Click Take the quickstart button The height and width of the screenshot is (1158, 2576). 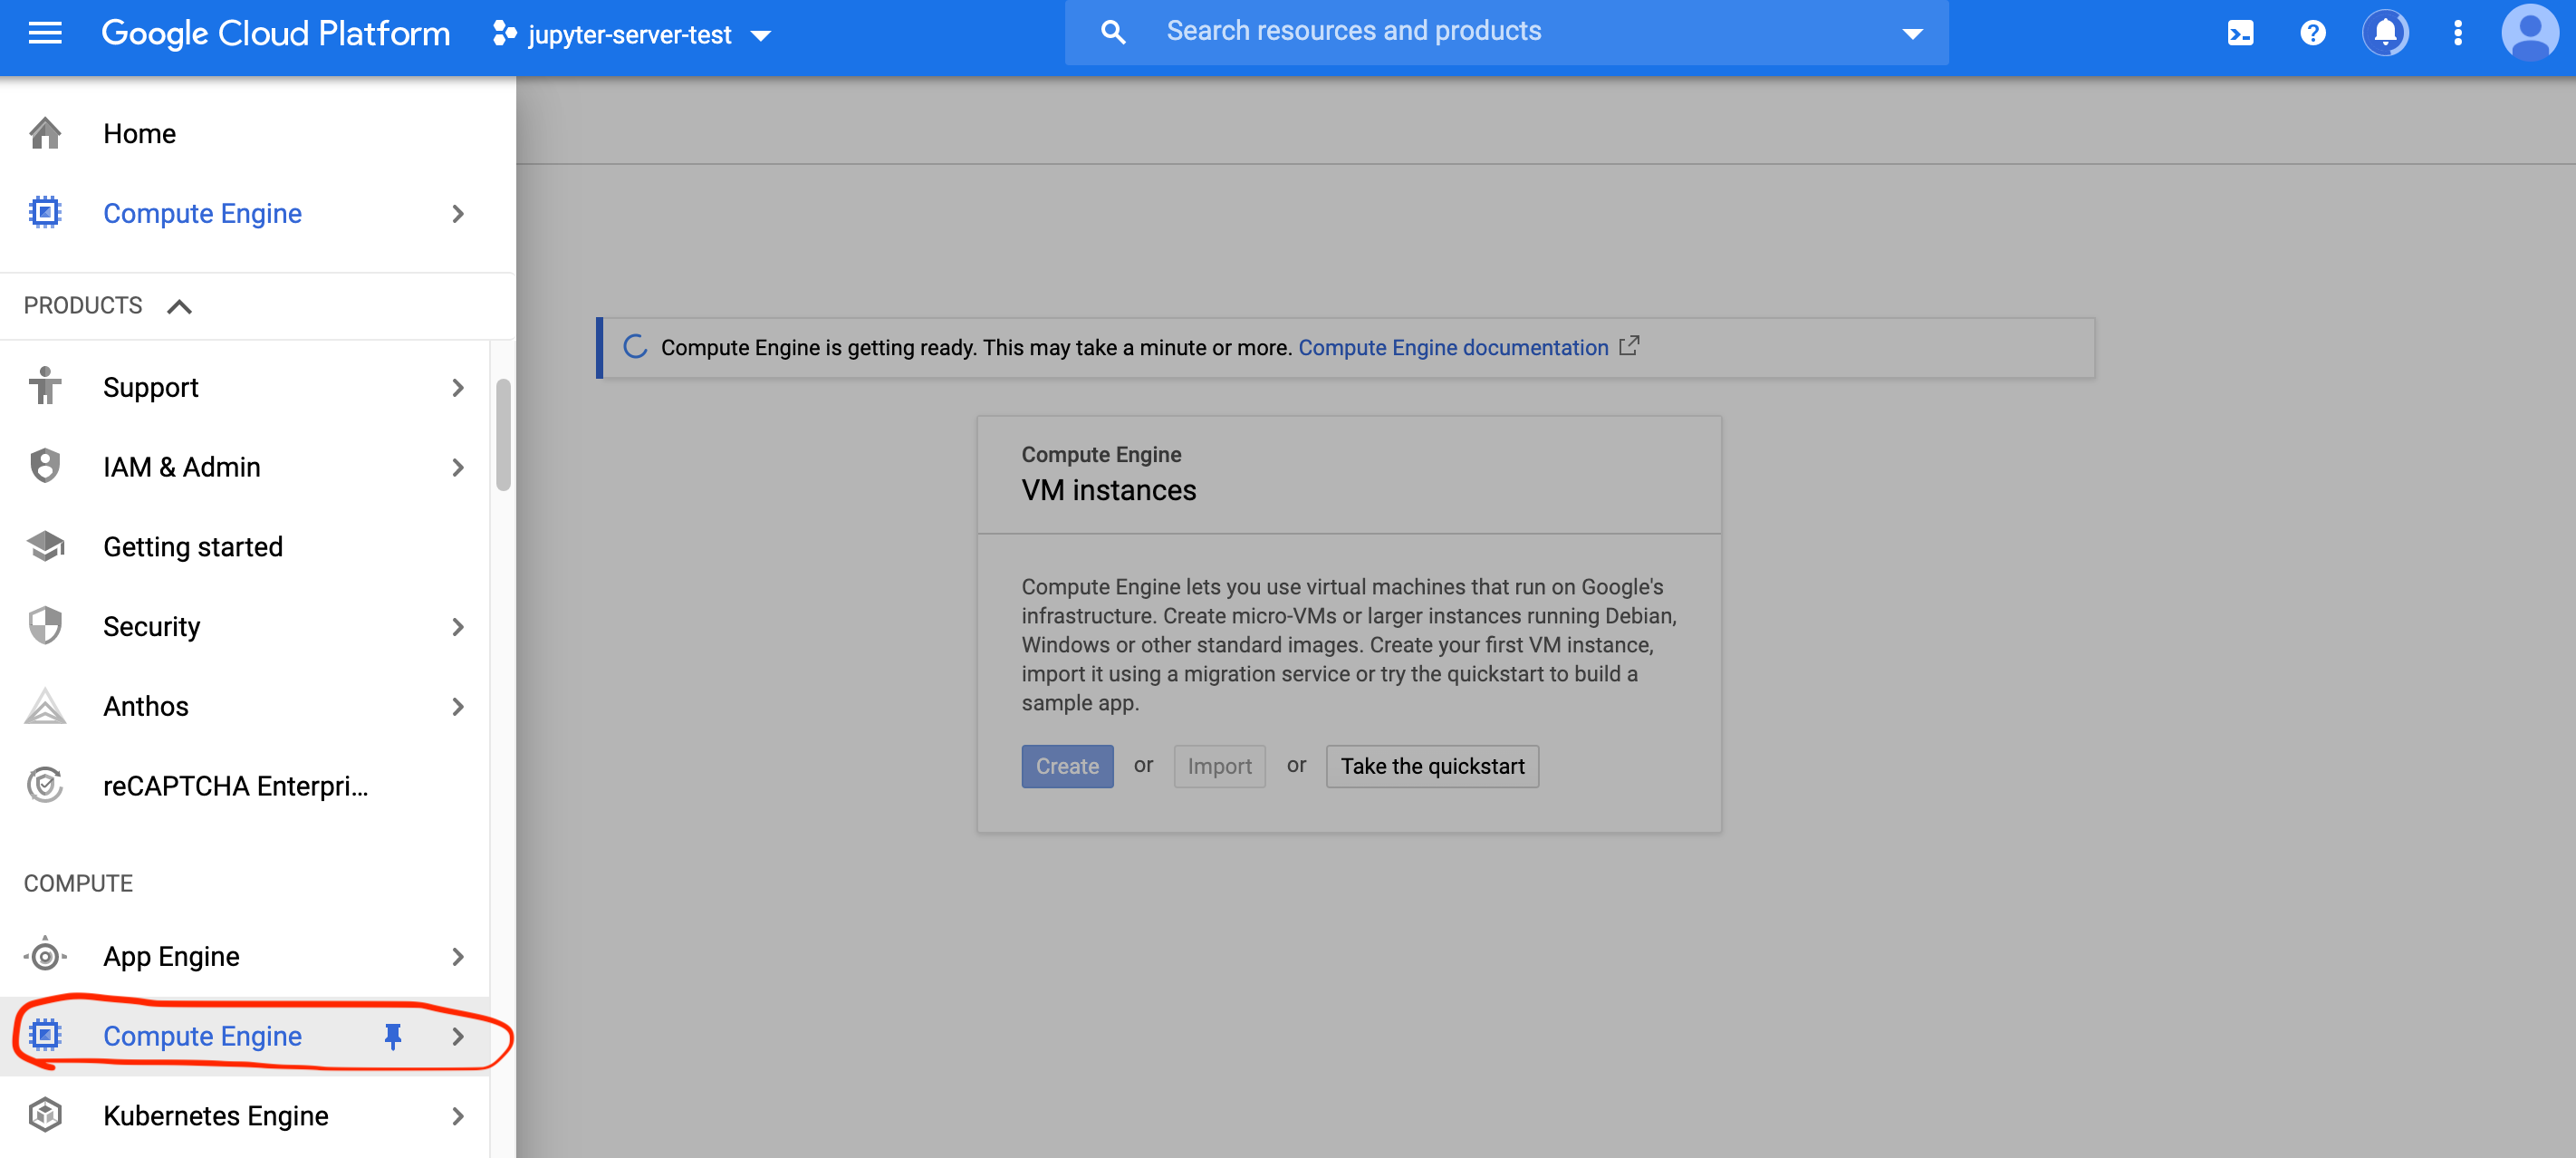[x=1431, y=766]
